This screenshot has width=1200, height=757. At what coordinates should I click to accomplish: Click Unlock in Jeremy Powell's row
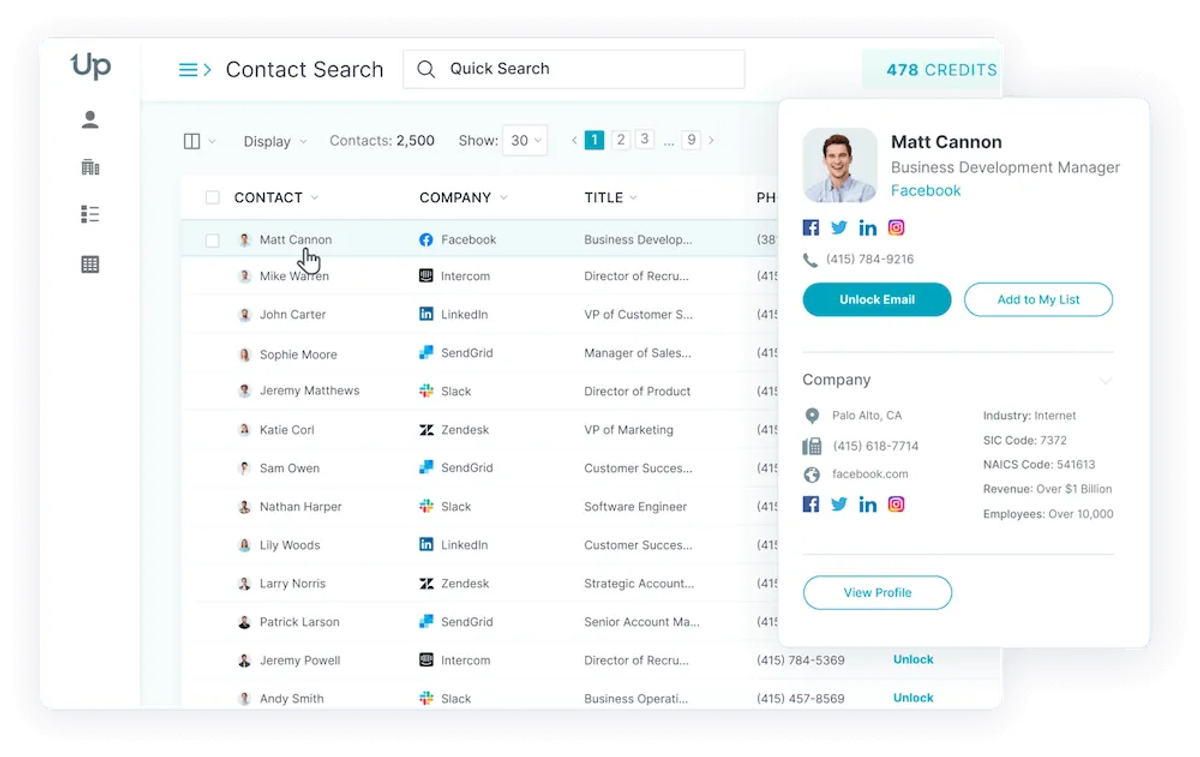(913, 660)
